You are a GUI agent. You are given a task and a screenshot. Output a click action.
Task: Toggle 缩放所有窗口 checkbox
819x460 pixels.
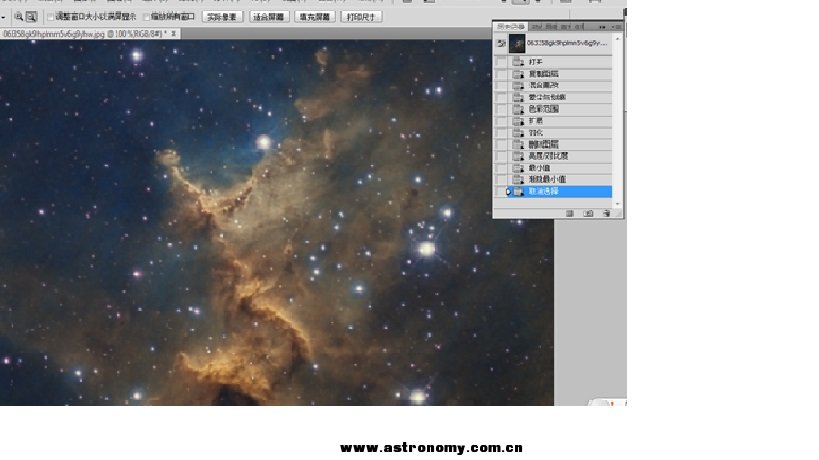tap(147, 17)
